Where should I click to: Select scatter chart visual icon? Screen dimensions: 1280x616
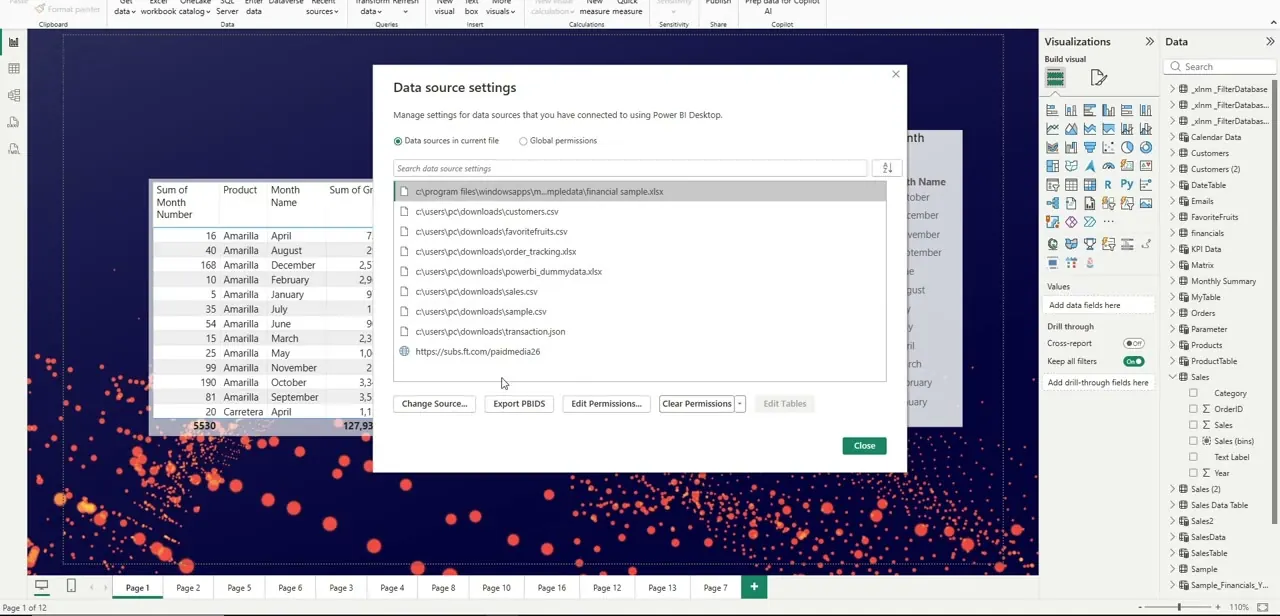(x=1108, y=147)
